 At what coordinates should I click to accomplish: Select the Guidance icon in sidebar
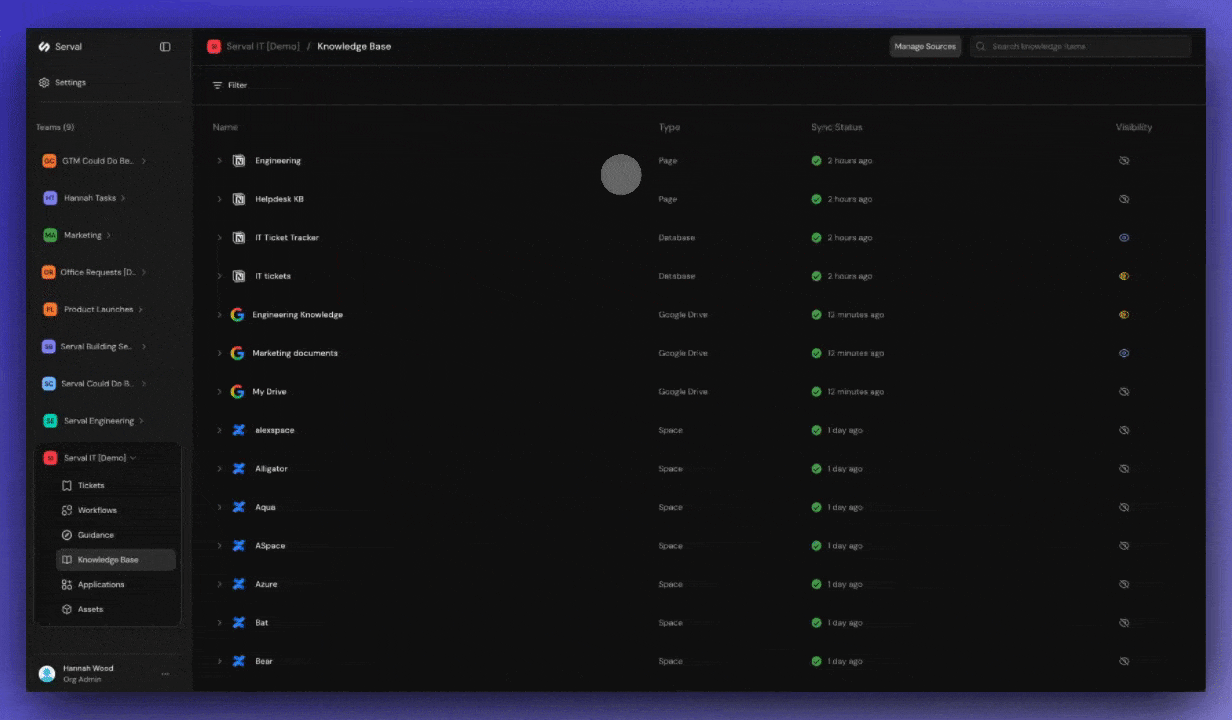(x=66, y=535)
